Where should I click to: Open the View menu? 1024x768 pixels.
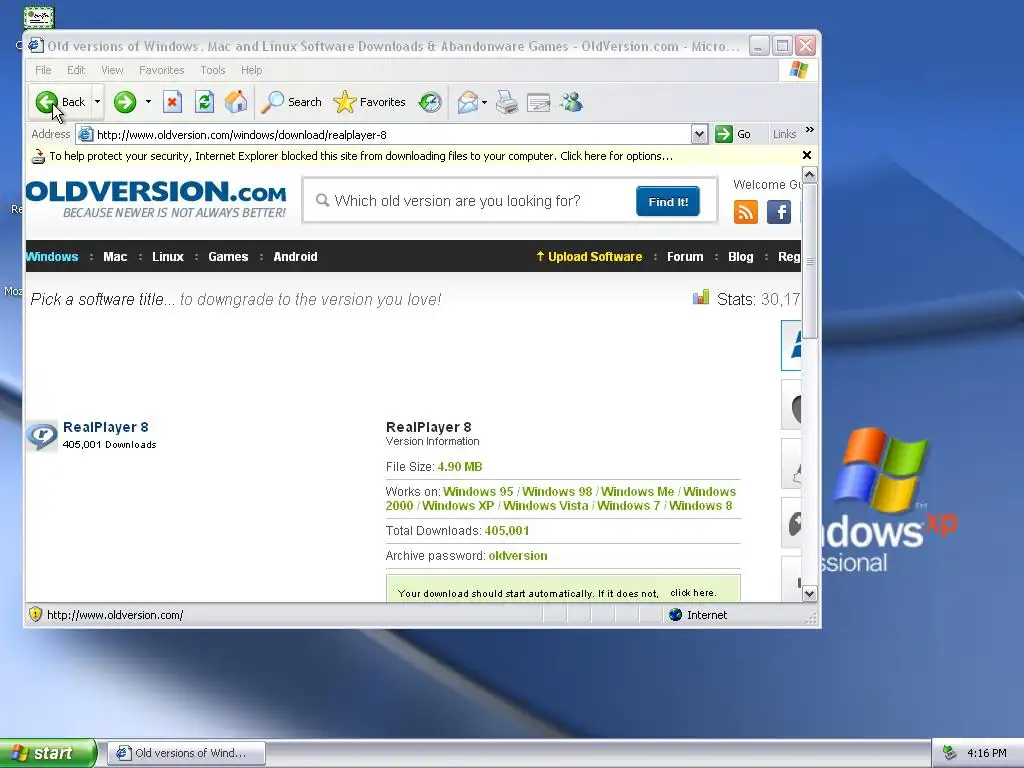pos(112,70)
